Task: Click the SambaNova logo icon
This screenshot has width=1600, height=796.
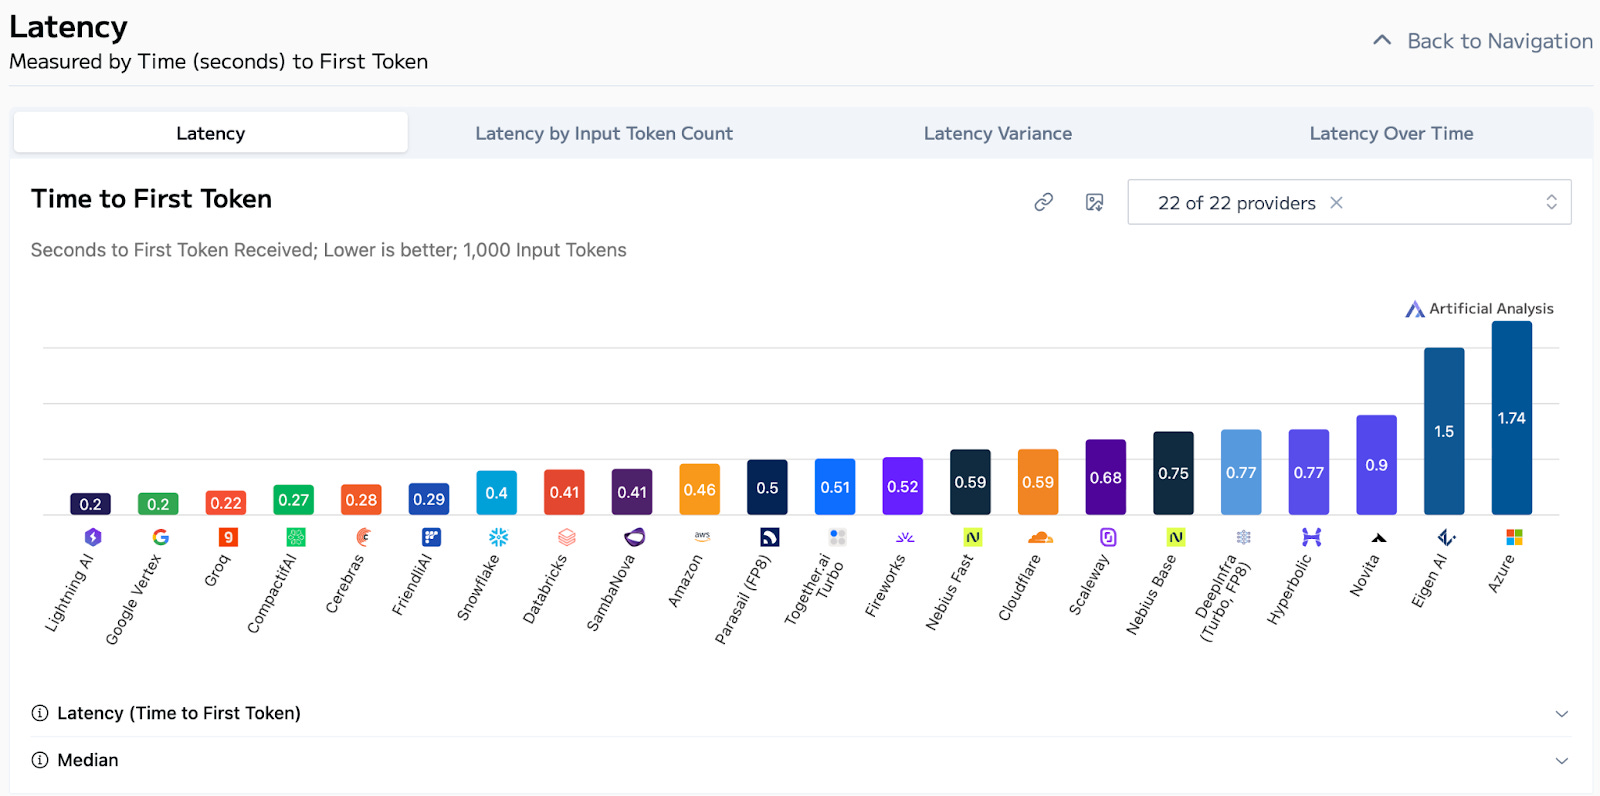Action: click(634, 537)
